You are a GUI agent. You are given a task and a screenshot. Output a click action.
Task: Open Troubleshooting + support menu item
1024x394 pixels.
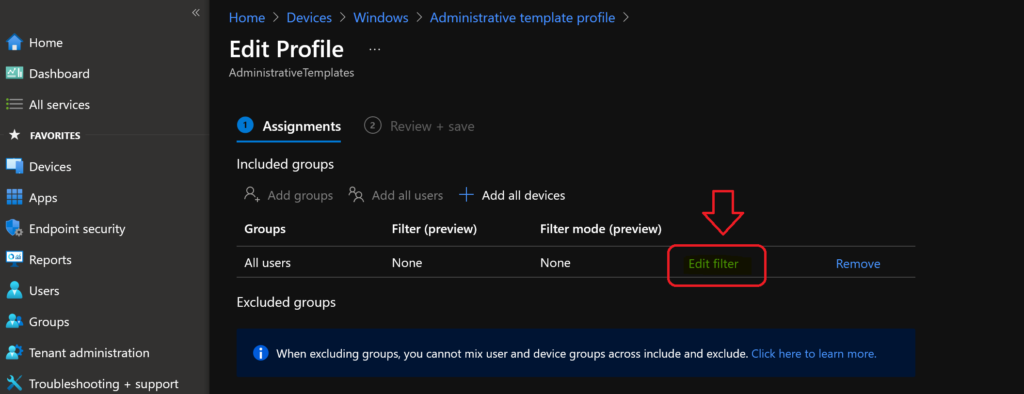104,384
